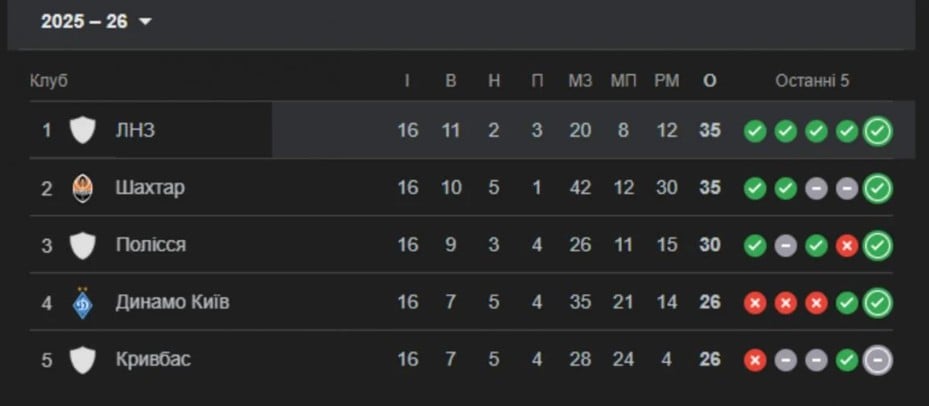
Task: Click the Останні 5 column header
Action: (x=812, y=81)
